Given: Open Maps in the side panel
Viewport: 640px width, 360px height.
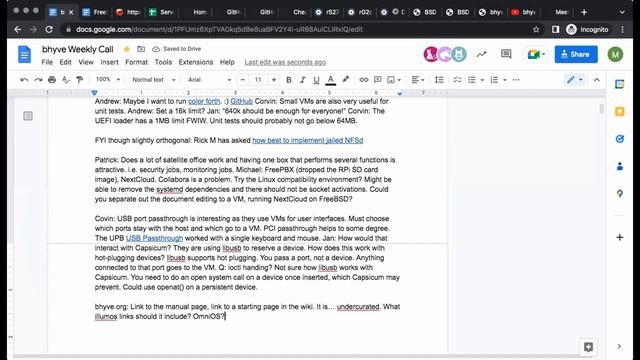Looking at the screenshot, I should point(620,193).
